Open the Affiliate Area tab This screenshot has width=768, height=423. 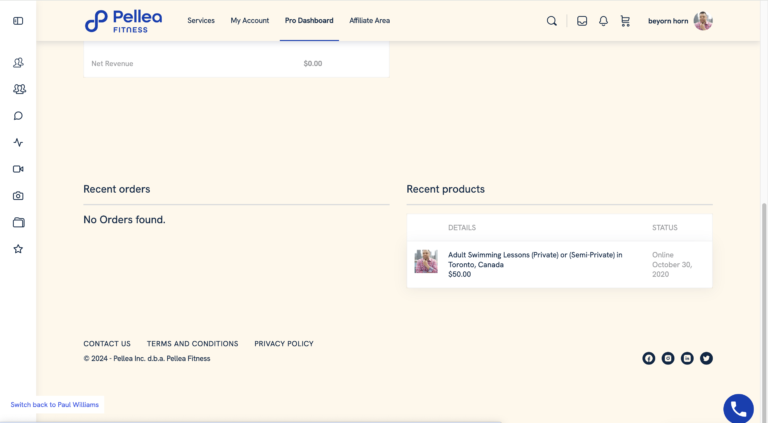[369, 21]
